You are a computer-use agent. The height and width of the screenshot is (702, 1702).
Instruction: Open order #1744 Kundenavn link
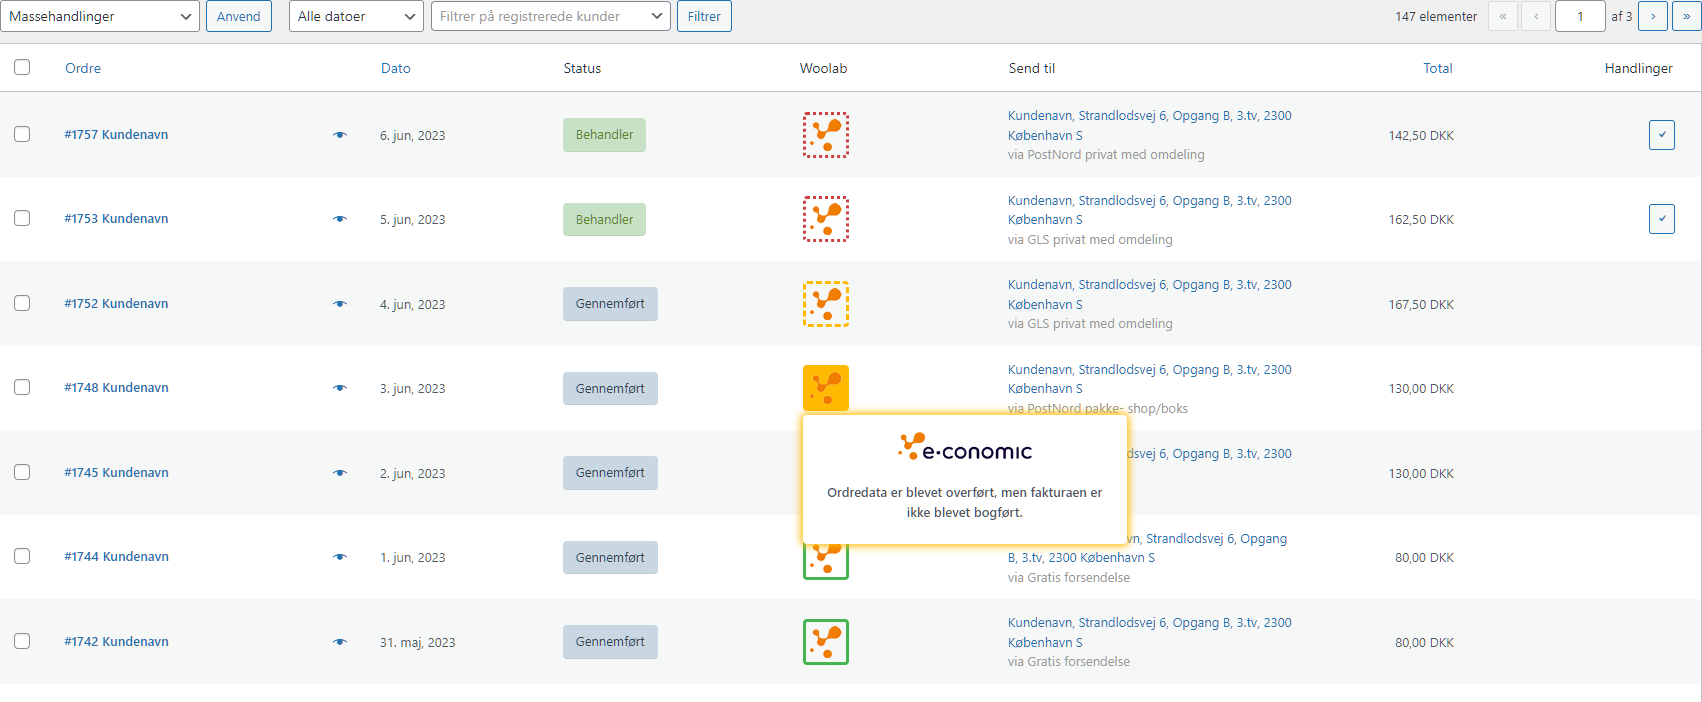[116, 557]
